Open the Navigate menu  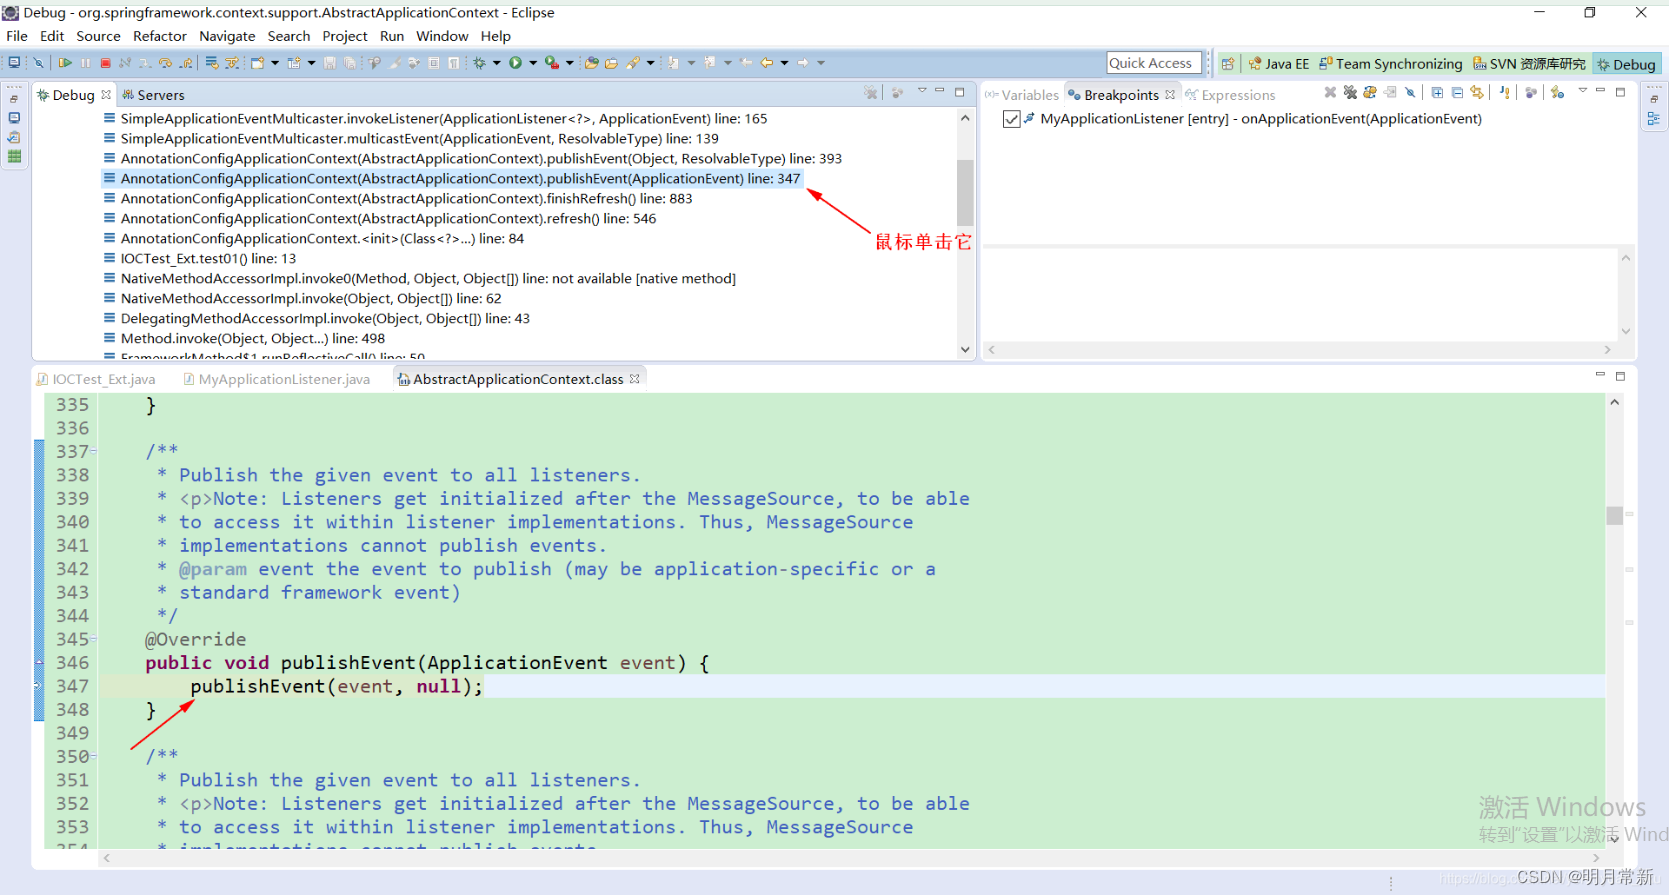click(227, 36)
